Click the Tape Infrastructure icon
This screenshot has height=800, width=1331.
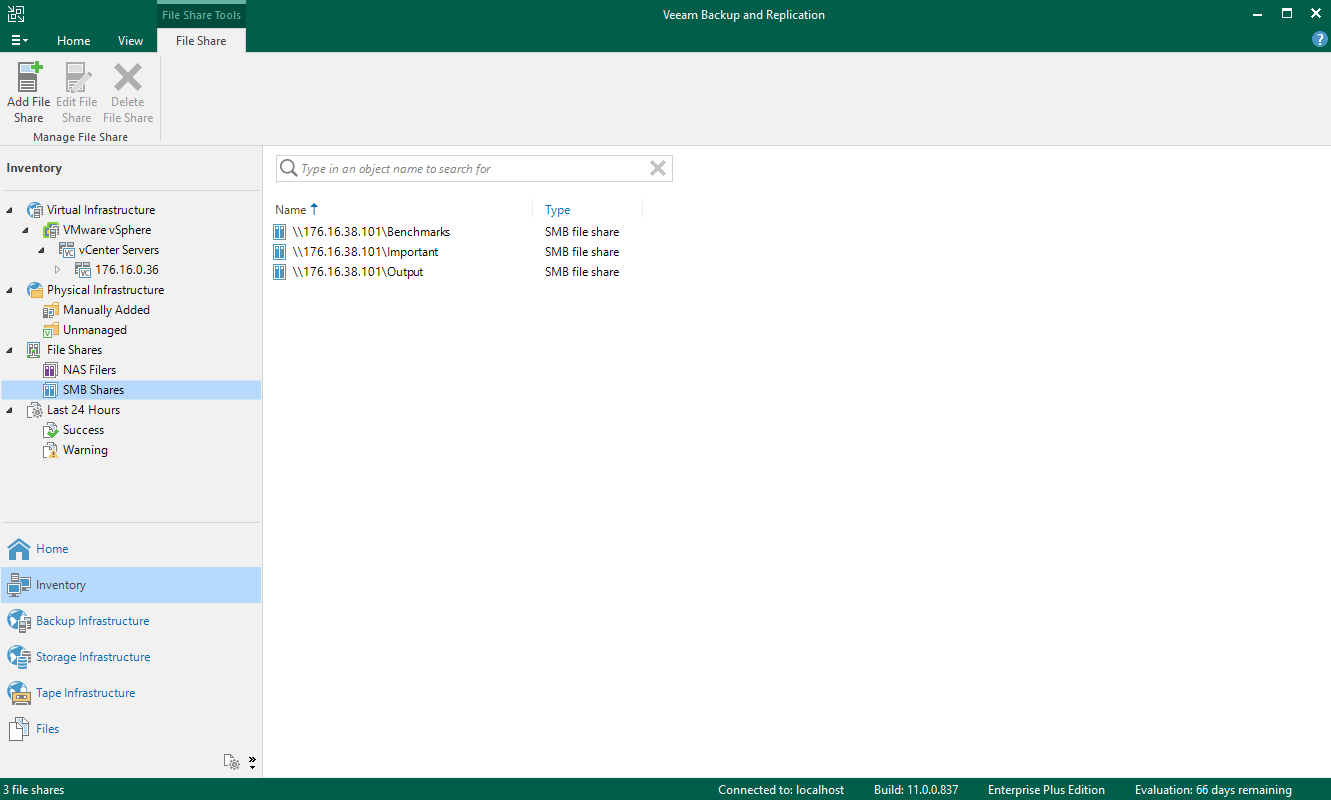19,693
